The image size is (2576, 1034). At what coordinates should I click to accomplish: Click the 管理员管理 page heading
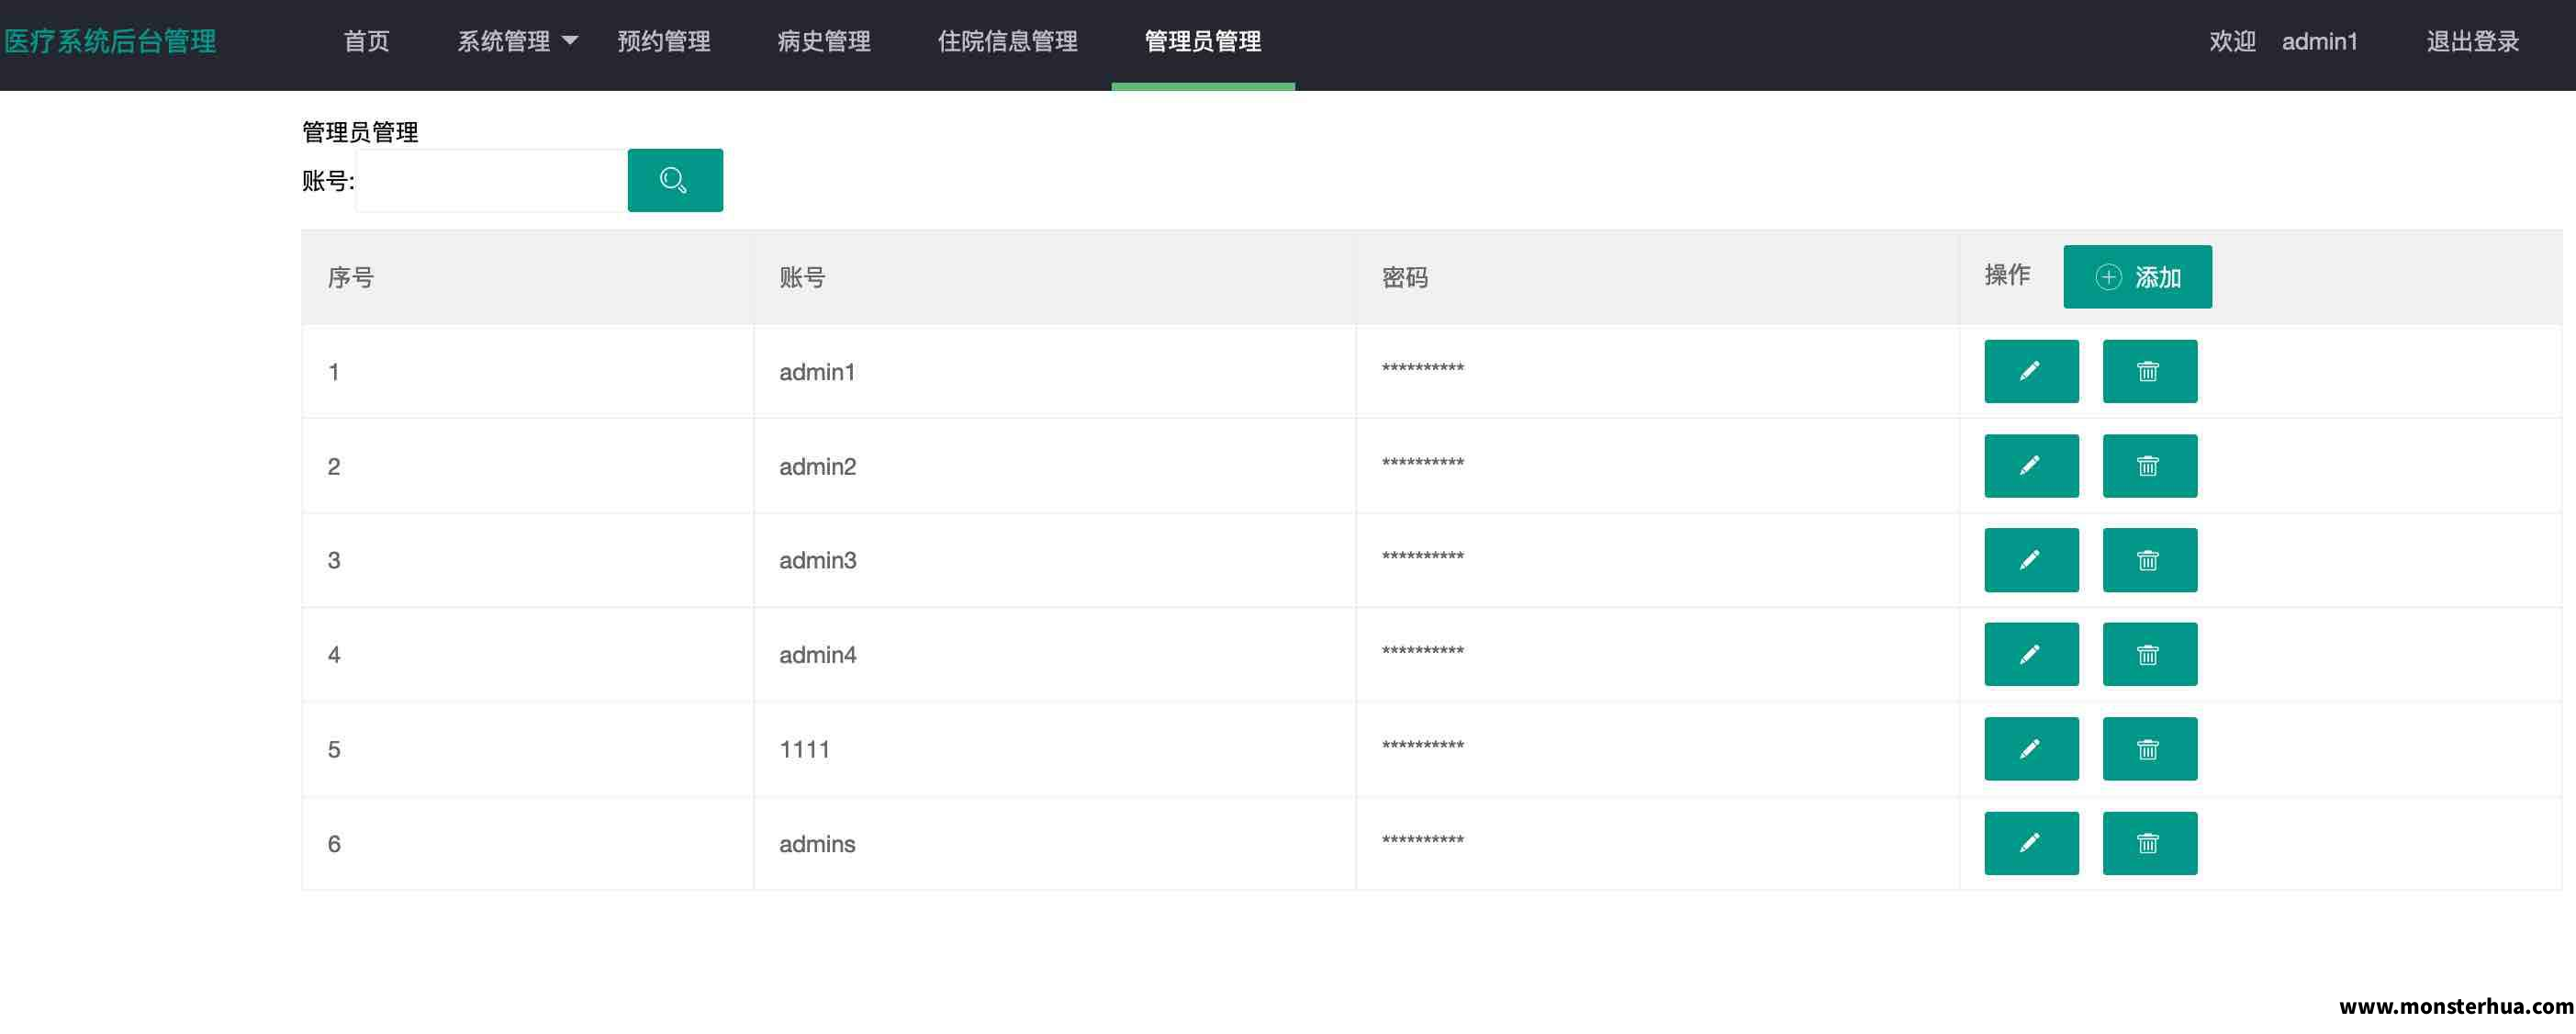click(x=360, y=132)
